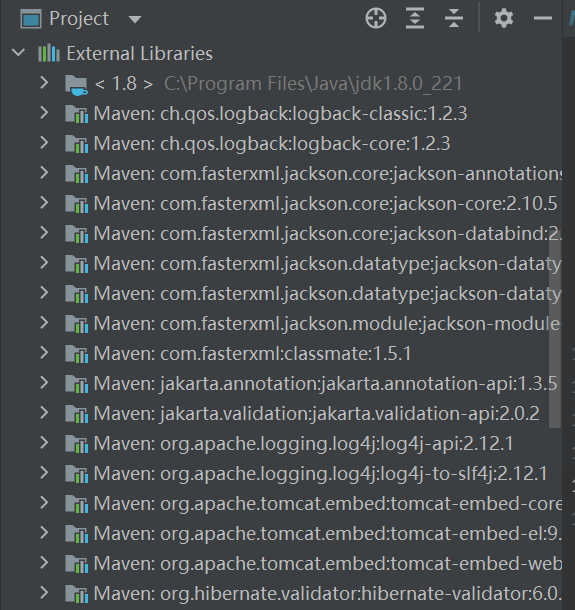Expand the jackson-annotations library node
Viewport: 575px width, 610px height.
coord(44,172)
